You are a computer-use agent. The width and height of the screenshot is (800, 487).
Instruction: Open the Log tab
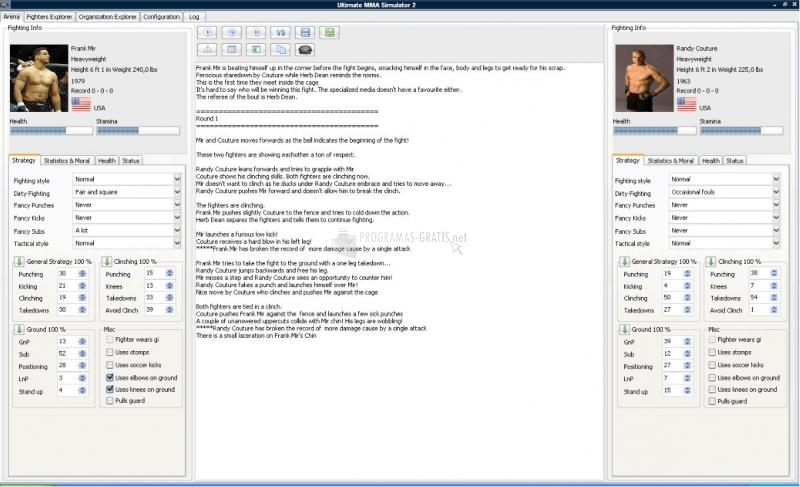coord(194,17)
